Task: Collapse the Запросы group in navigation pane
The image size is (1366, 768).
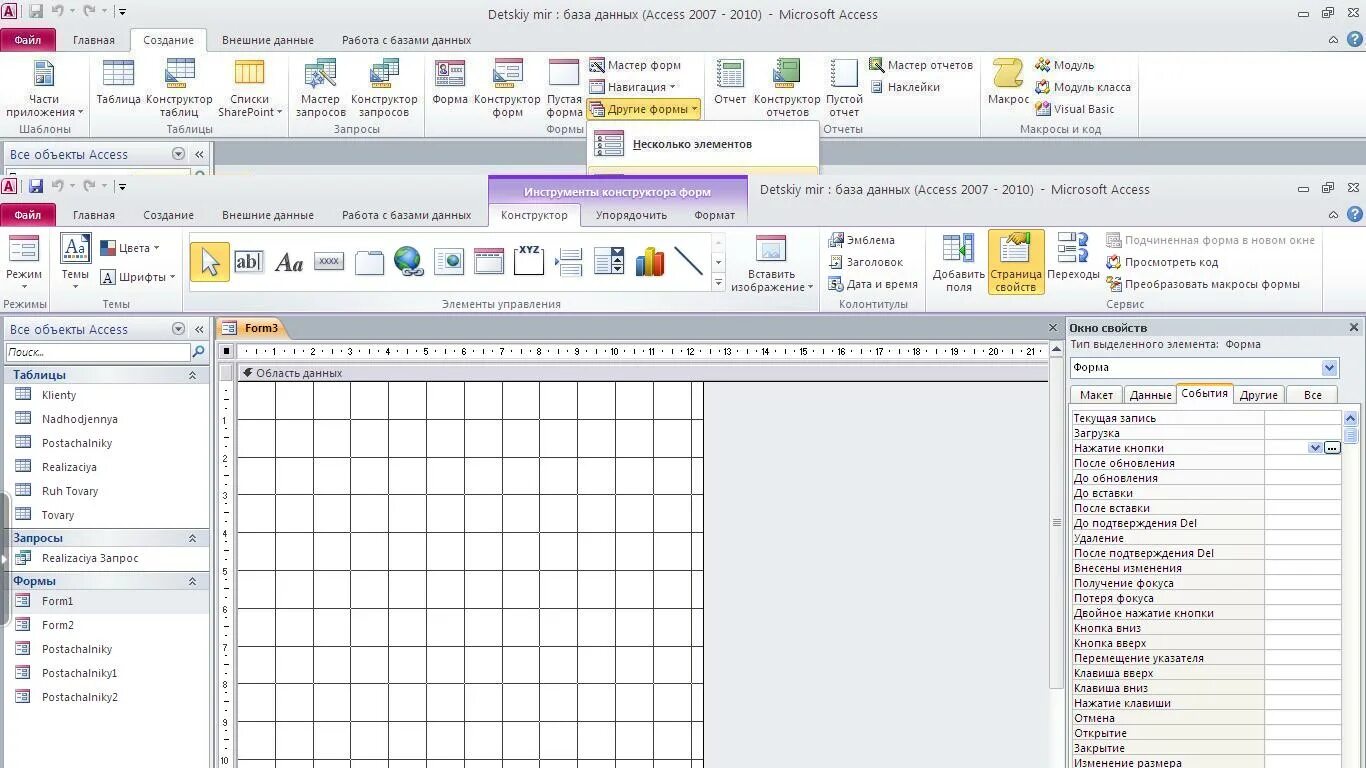Action: click(x=192, y=538)
